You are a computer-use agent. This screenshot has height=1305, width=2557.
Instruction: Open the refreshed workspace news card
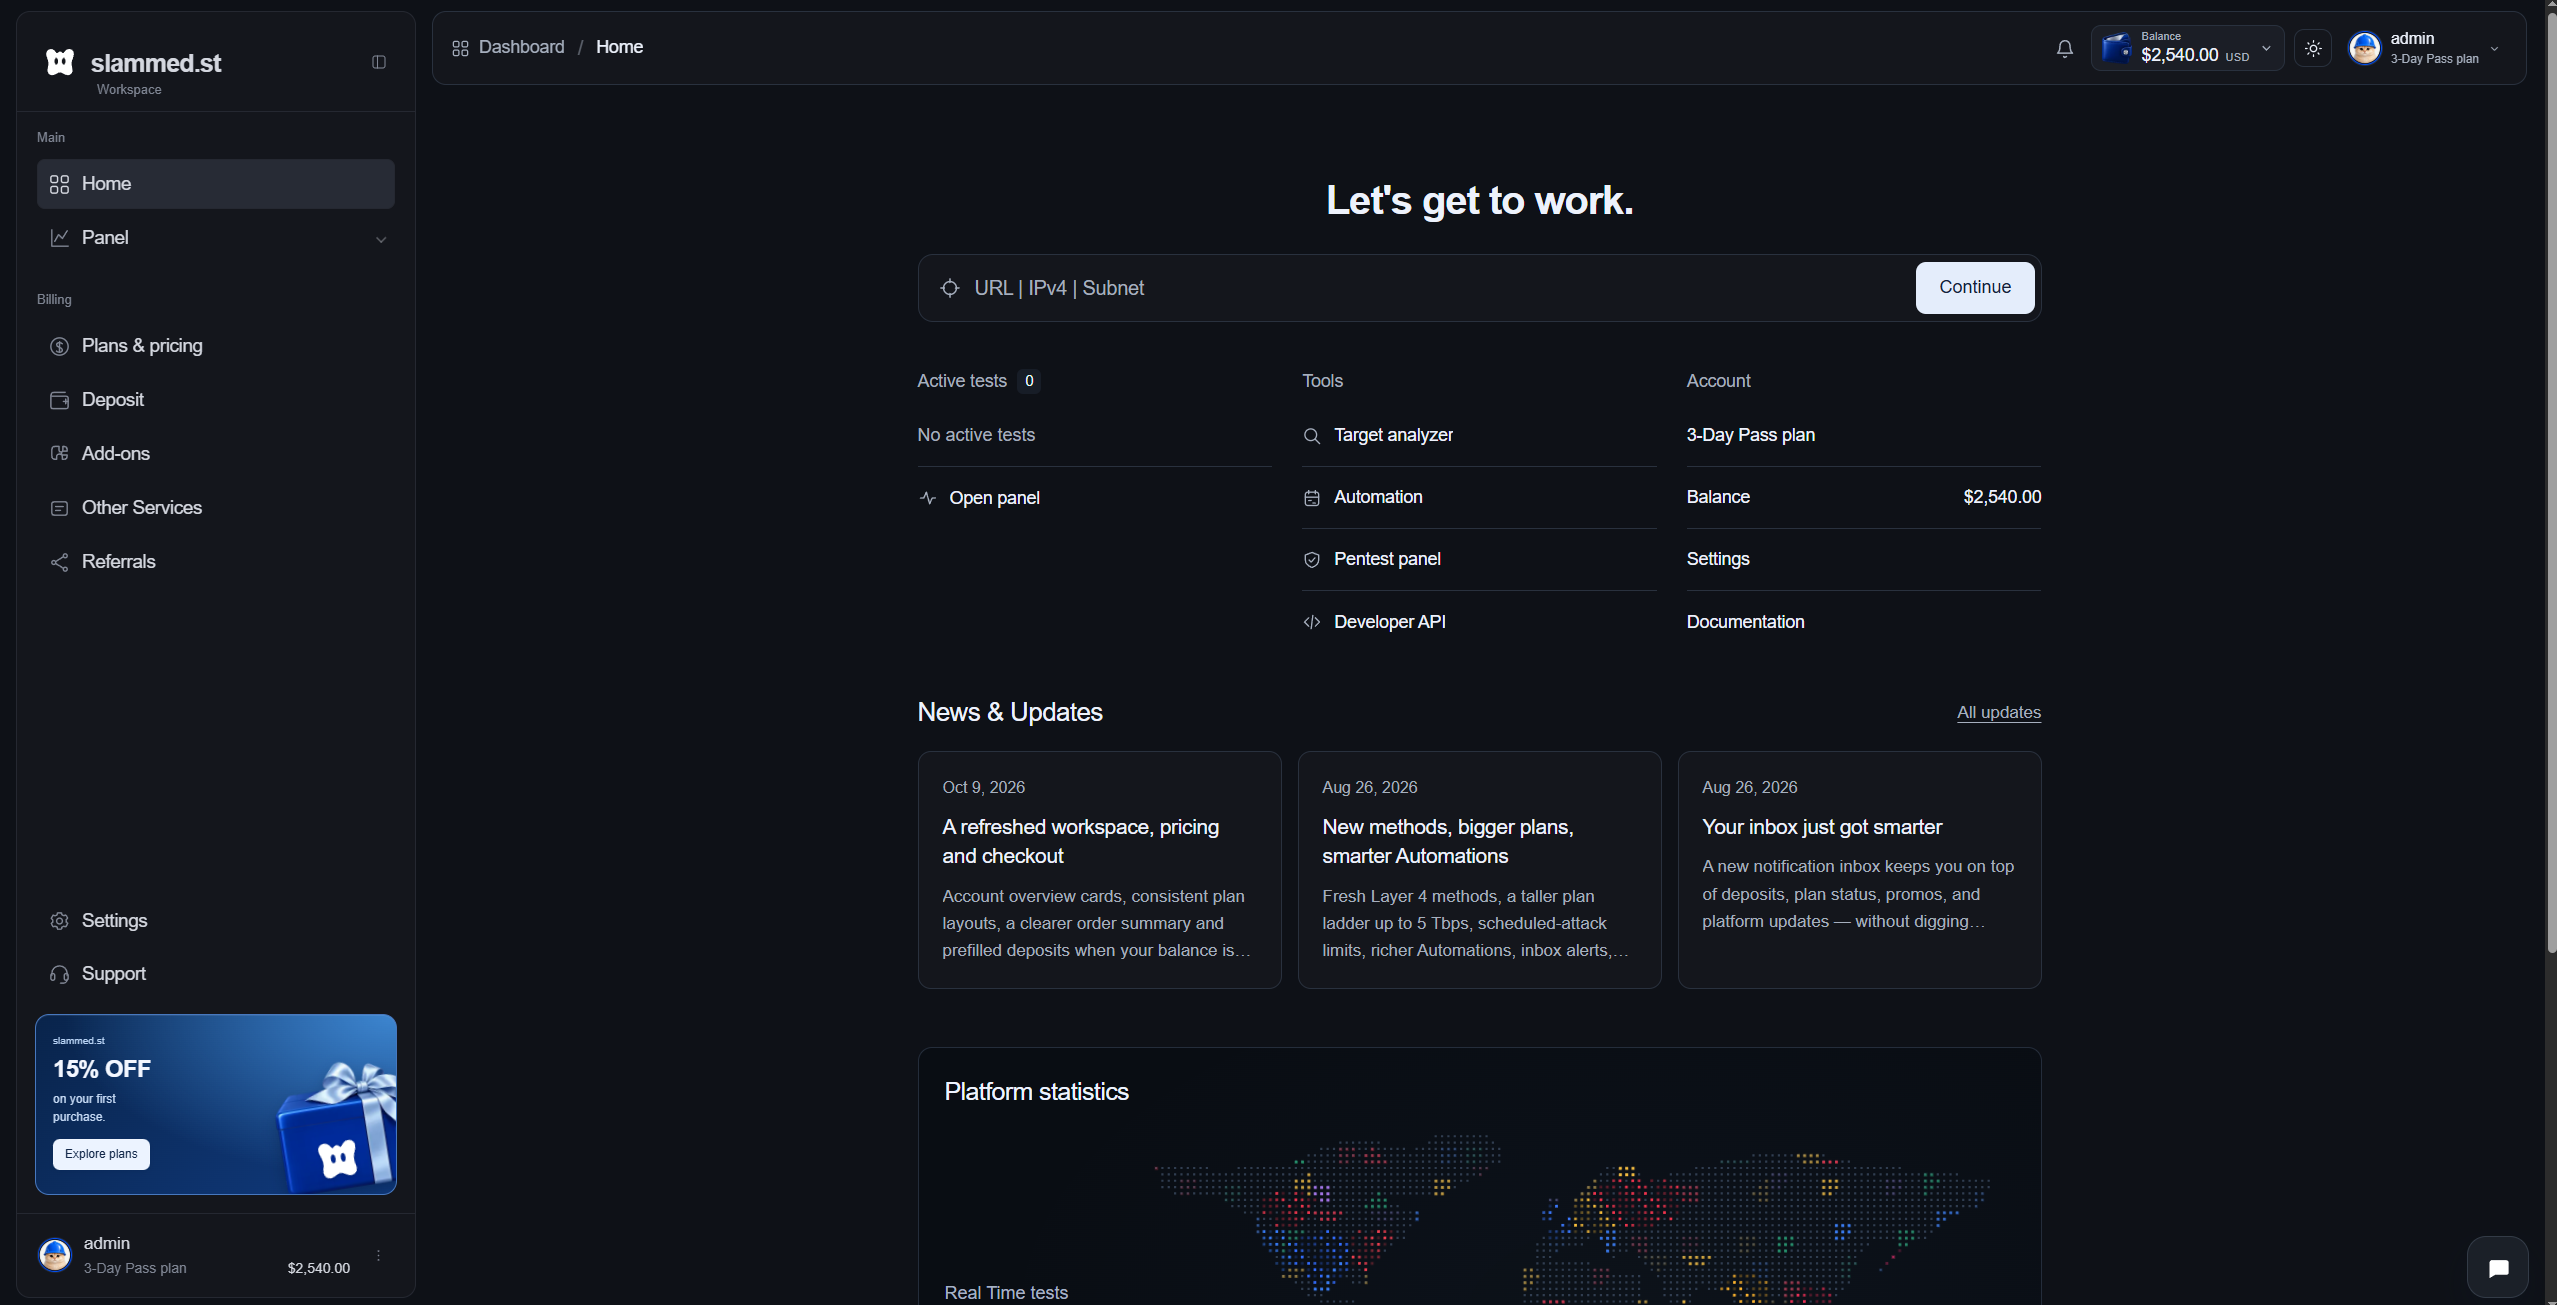1099,870
